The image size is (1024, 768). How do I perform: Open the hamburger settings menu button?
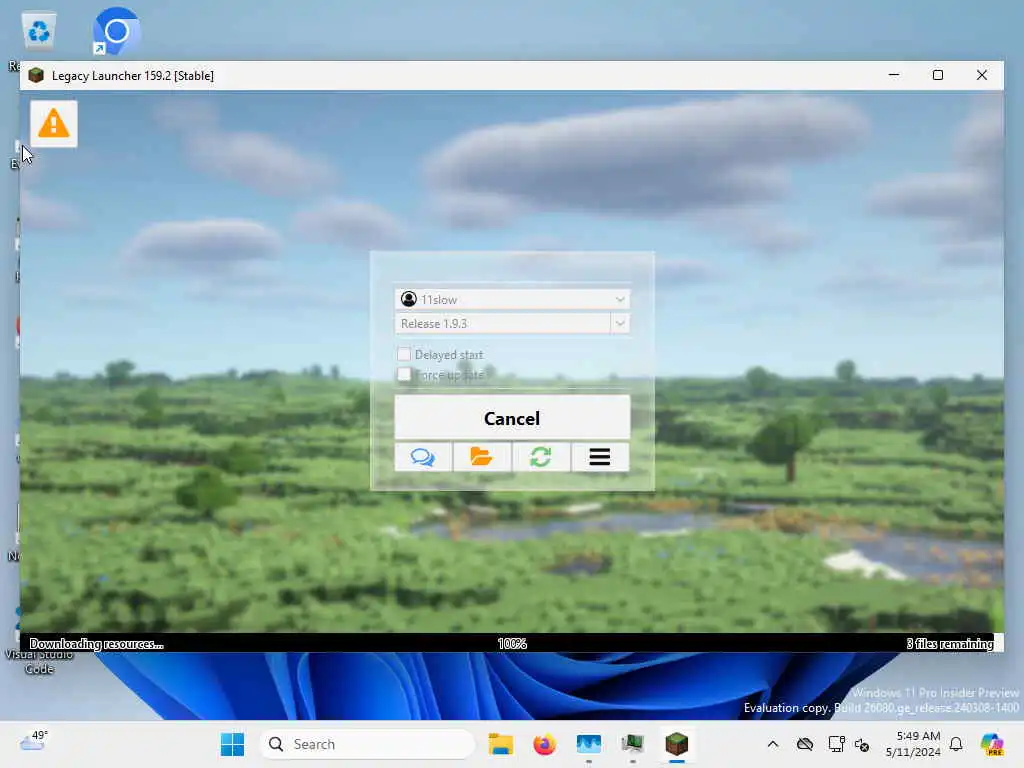coord(600,457)
